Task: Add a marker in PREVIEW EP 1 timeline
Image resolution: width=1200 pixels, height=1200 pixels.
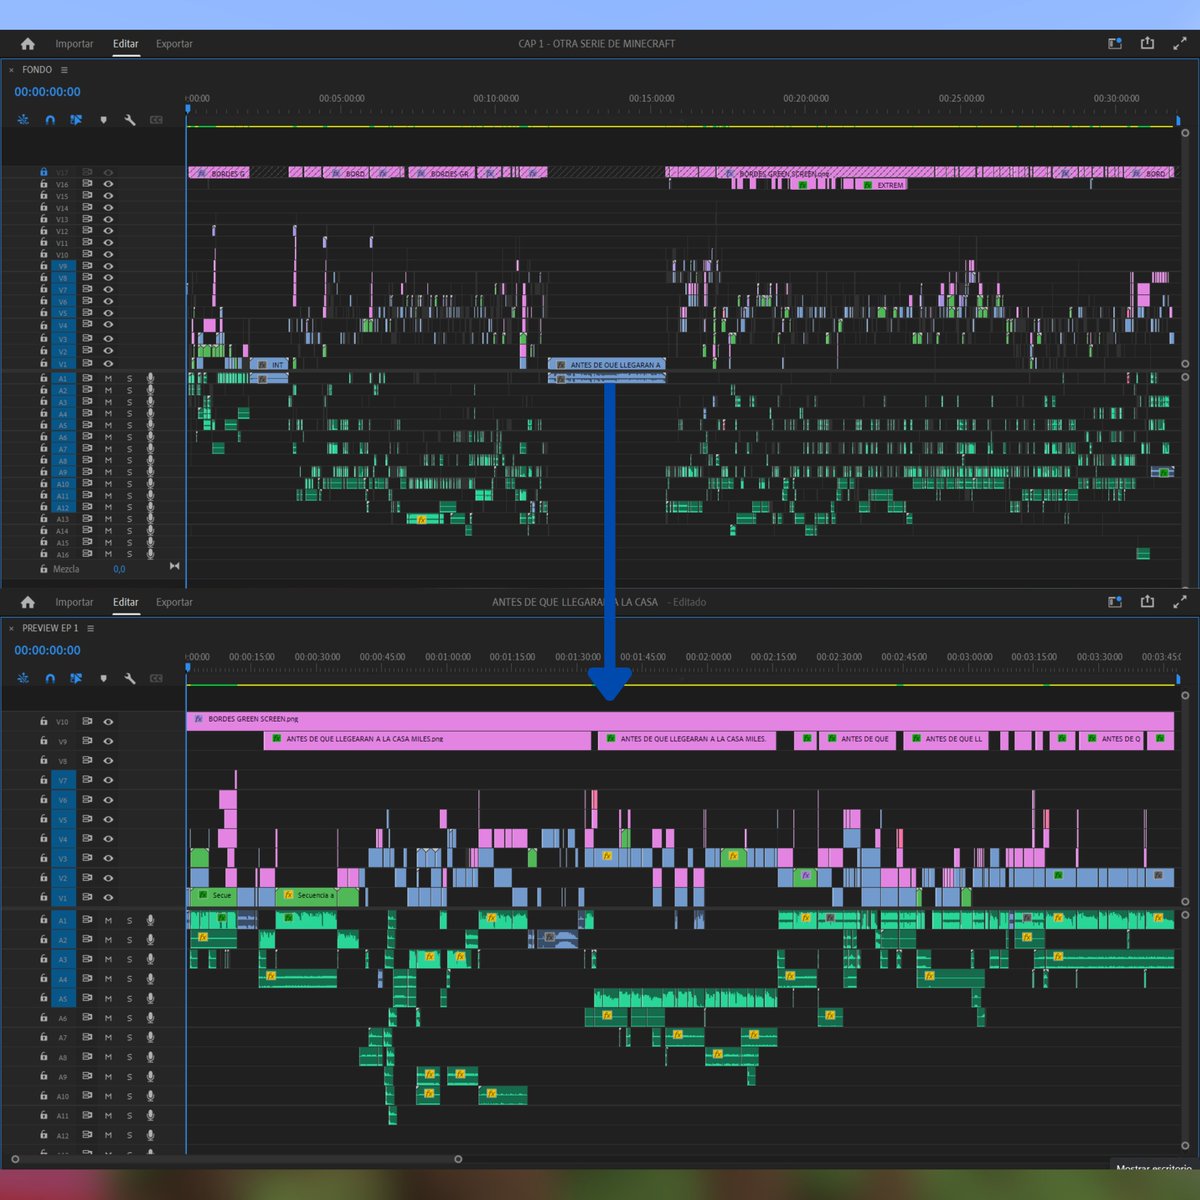Action: [x=103, y=678]
